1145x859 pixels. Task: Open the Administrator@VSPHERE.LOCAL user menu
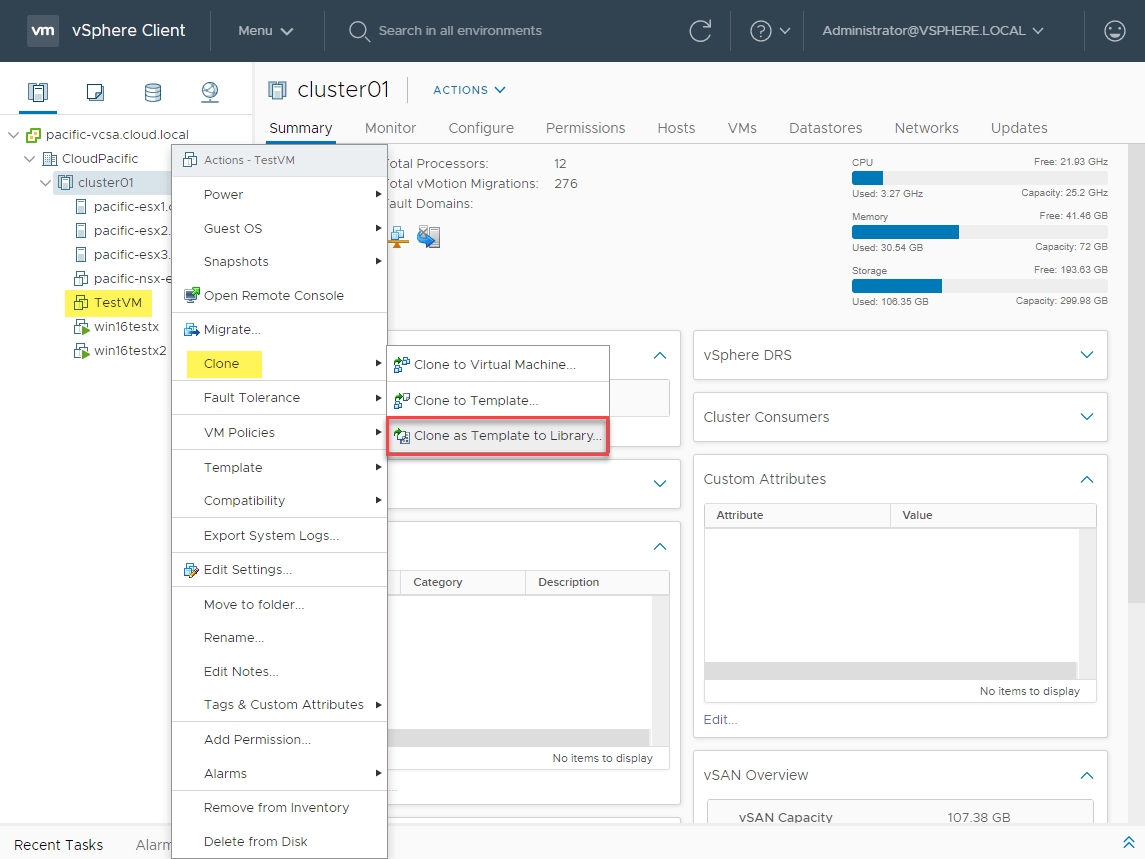933,31
